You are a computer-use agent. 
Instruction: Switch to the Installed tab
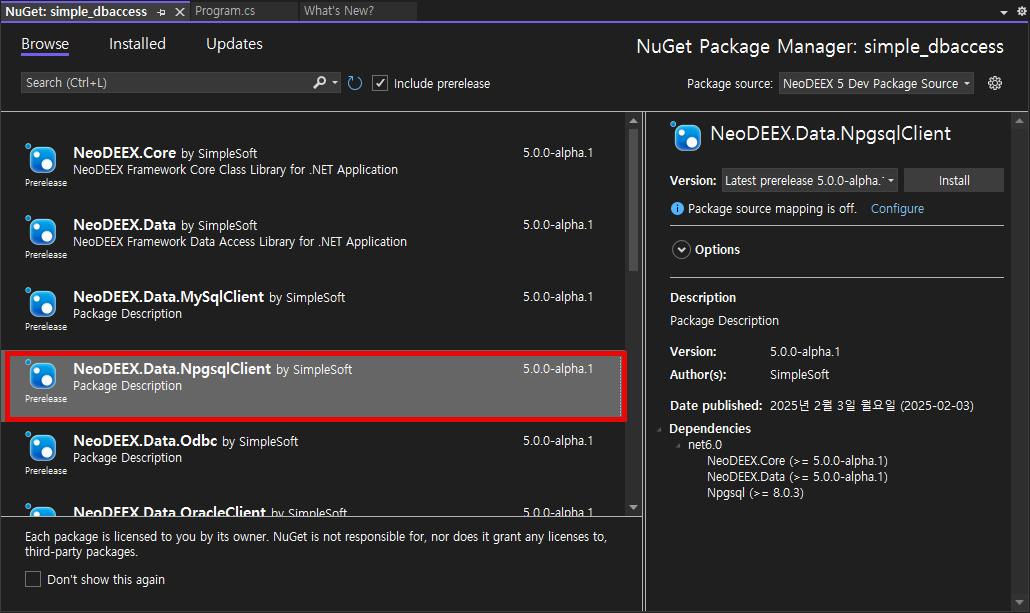pos(137,44)
